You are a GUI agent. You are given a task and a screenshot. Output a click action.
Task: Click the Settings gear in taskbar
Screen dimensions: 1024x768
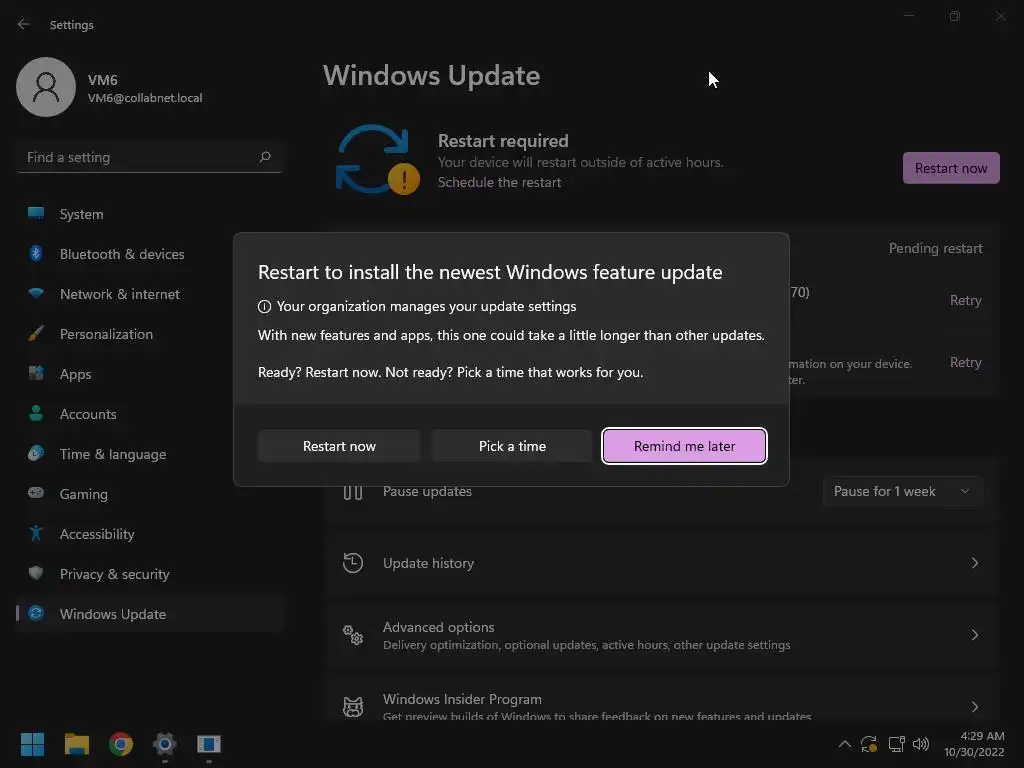(x=165, y=744)
